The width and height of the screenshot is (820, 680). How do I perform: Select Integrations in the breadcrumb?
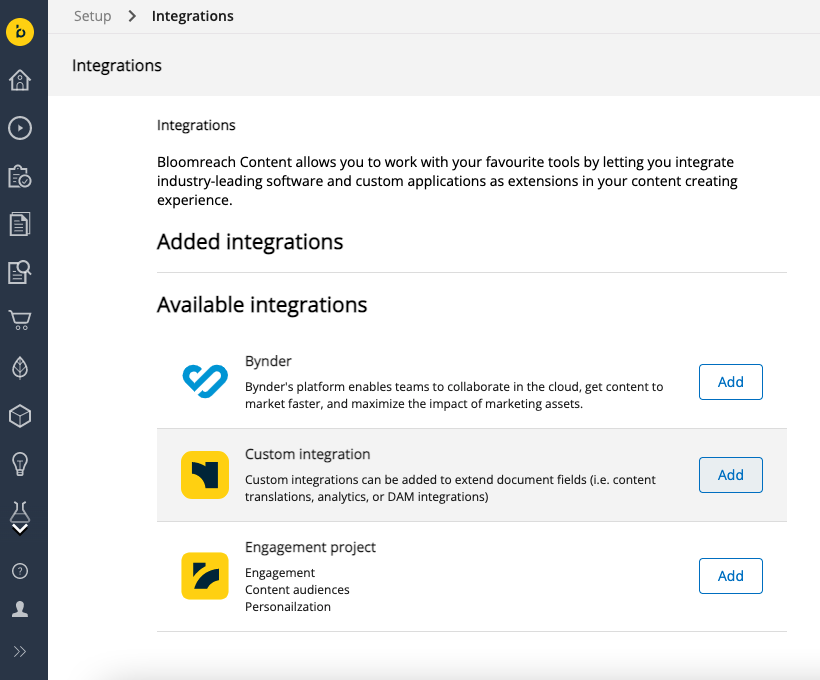pyautogui.click(x=192, y=16)
